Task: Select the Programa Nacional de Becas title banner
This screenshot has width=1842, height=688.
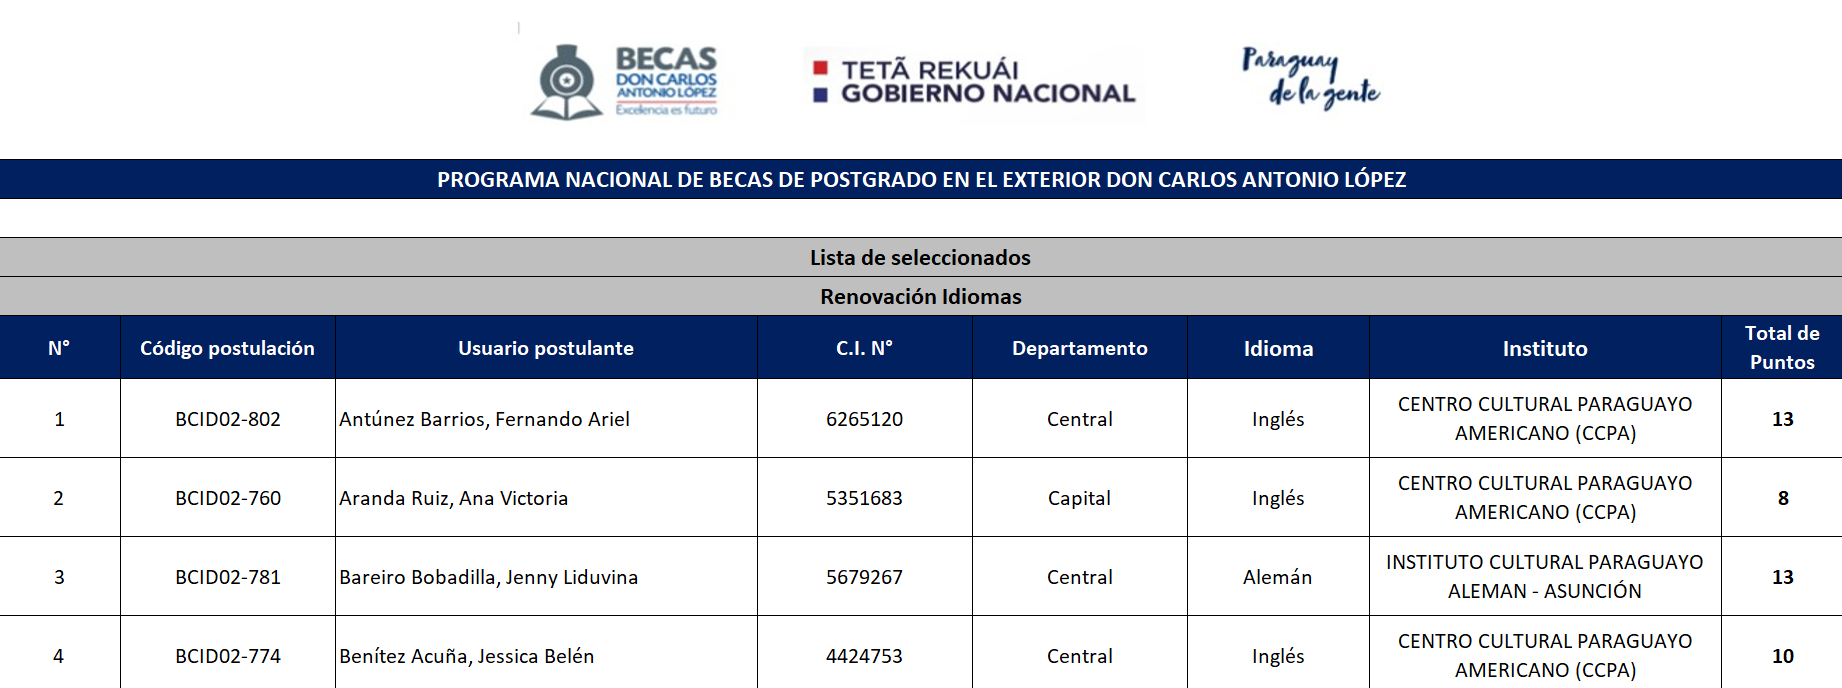Action: (921, 180)
